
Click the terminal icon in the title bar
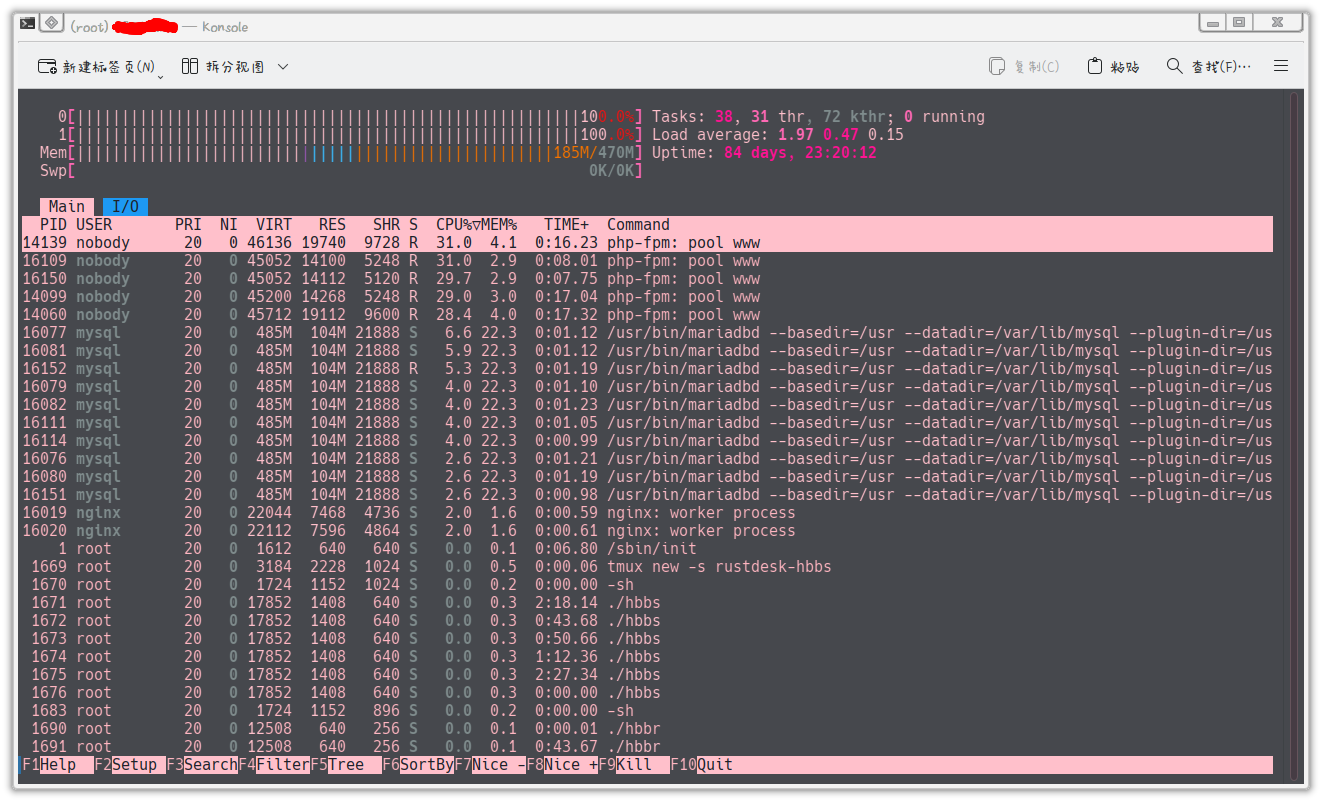click(x=28, y=23)
